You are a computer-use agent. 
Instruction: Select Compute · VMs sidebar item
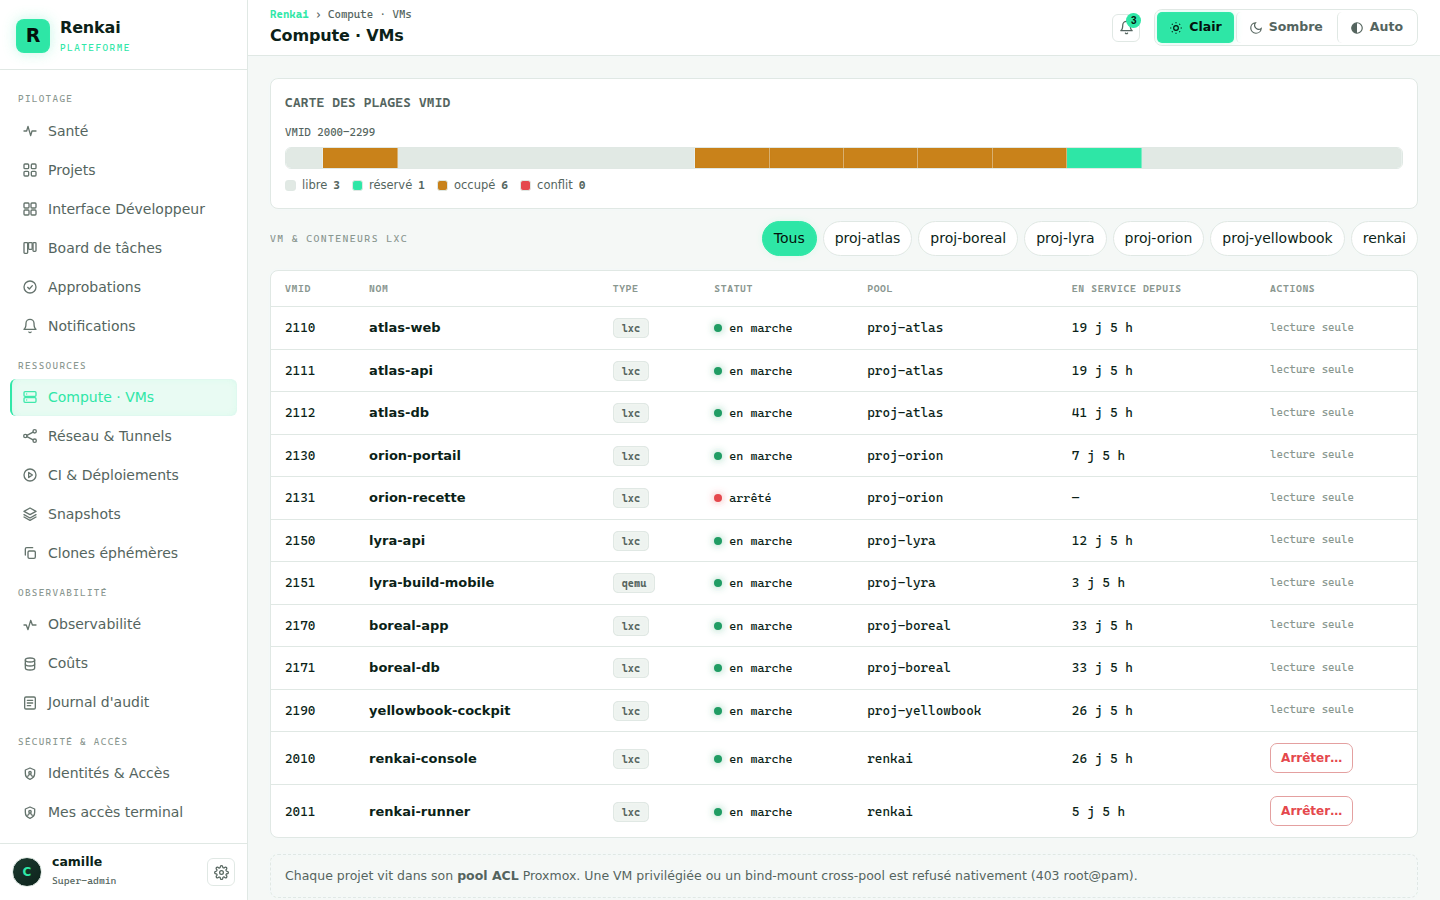[x=124, y=397]
